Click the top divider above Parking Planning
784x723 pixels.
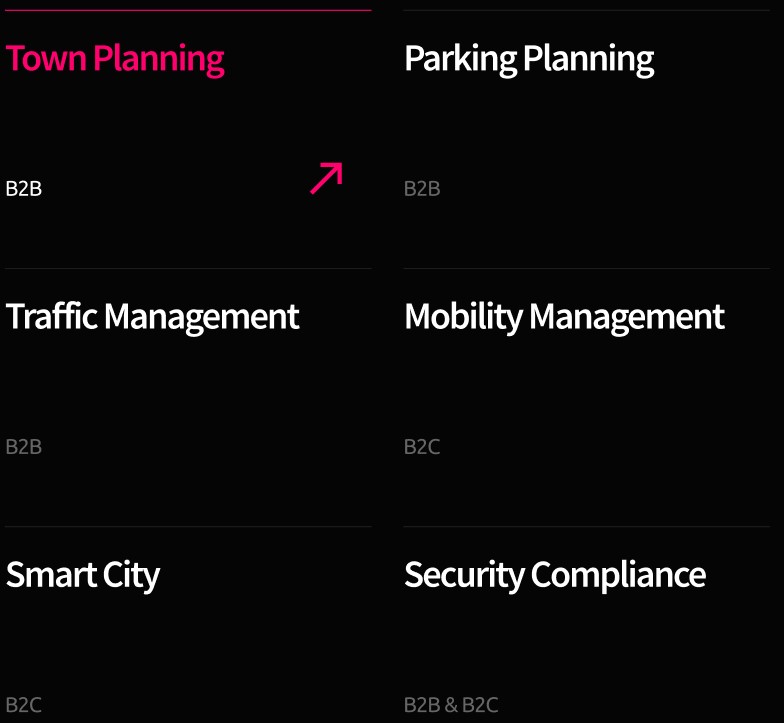click(586, 10)
